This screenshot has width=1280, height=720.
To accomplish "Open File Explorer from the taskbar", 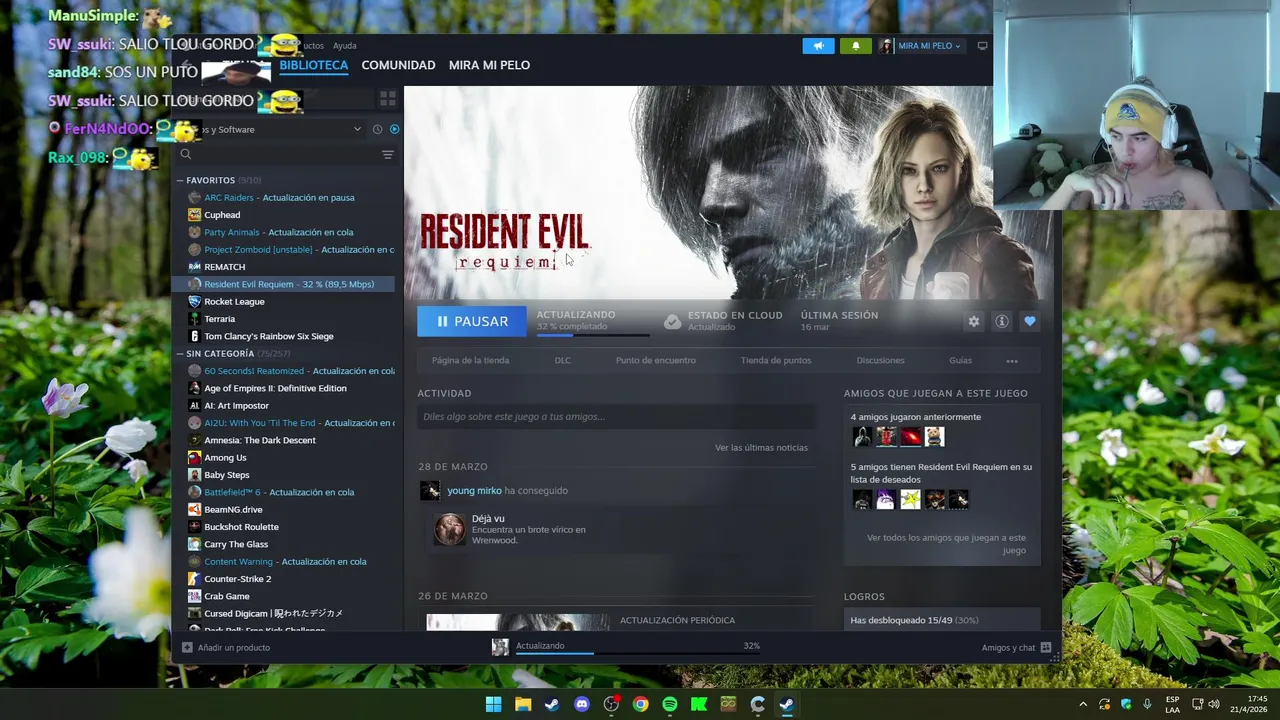I will [523, 704].
